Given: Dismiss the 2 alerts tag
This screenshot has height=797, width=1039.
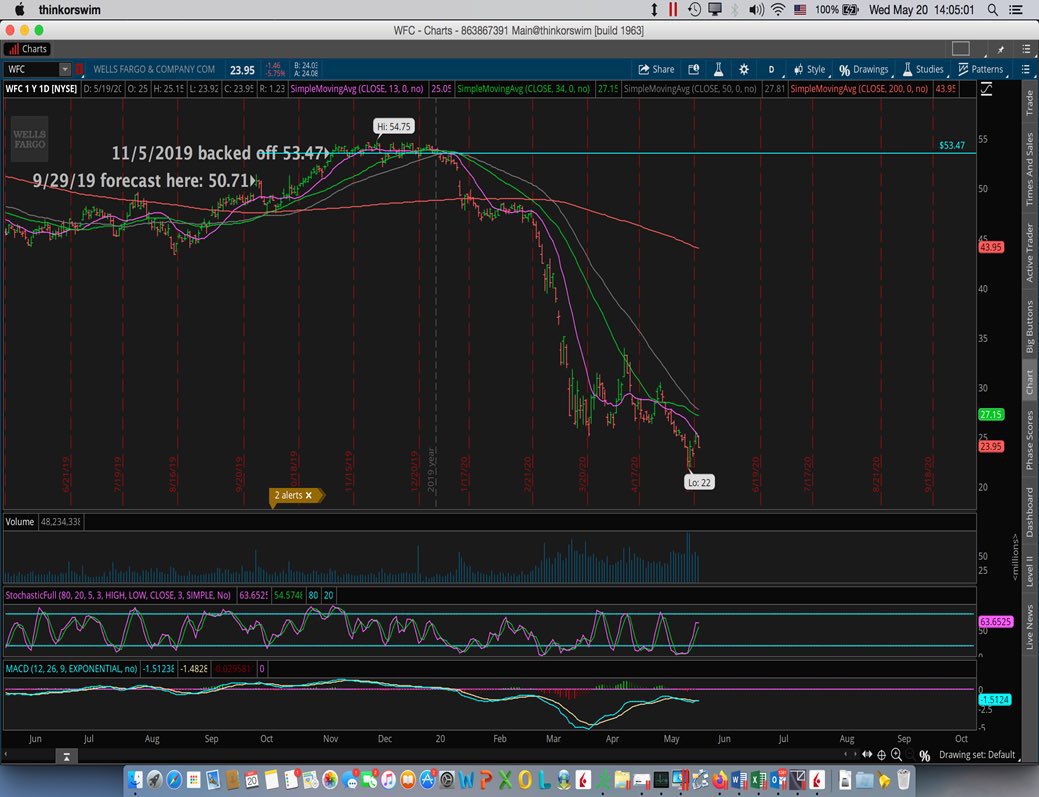Looking at the screenshot, I should pos(309,496).
